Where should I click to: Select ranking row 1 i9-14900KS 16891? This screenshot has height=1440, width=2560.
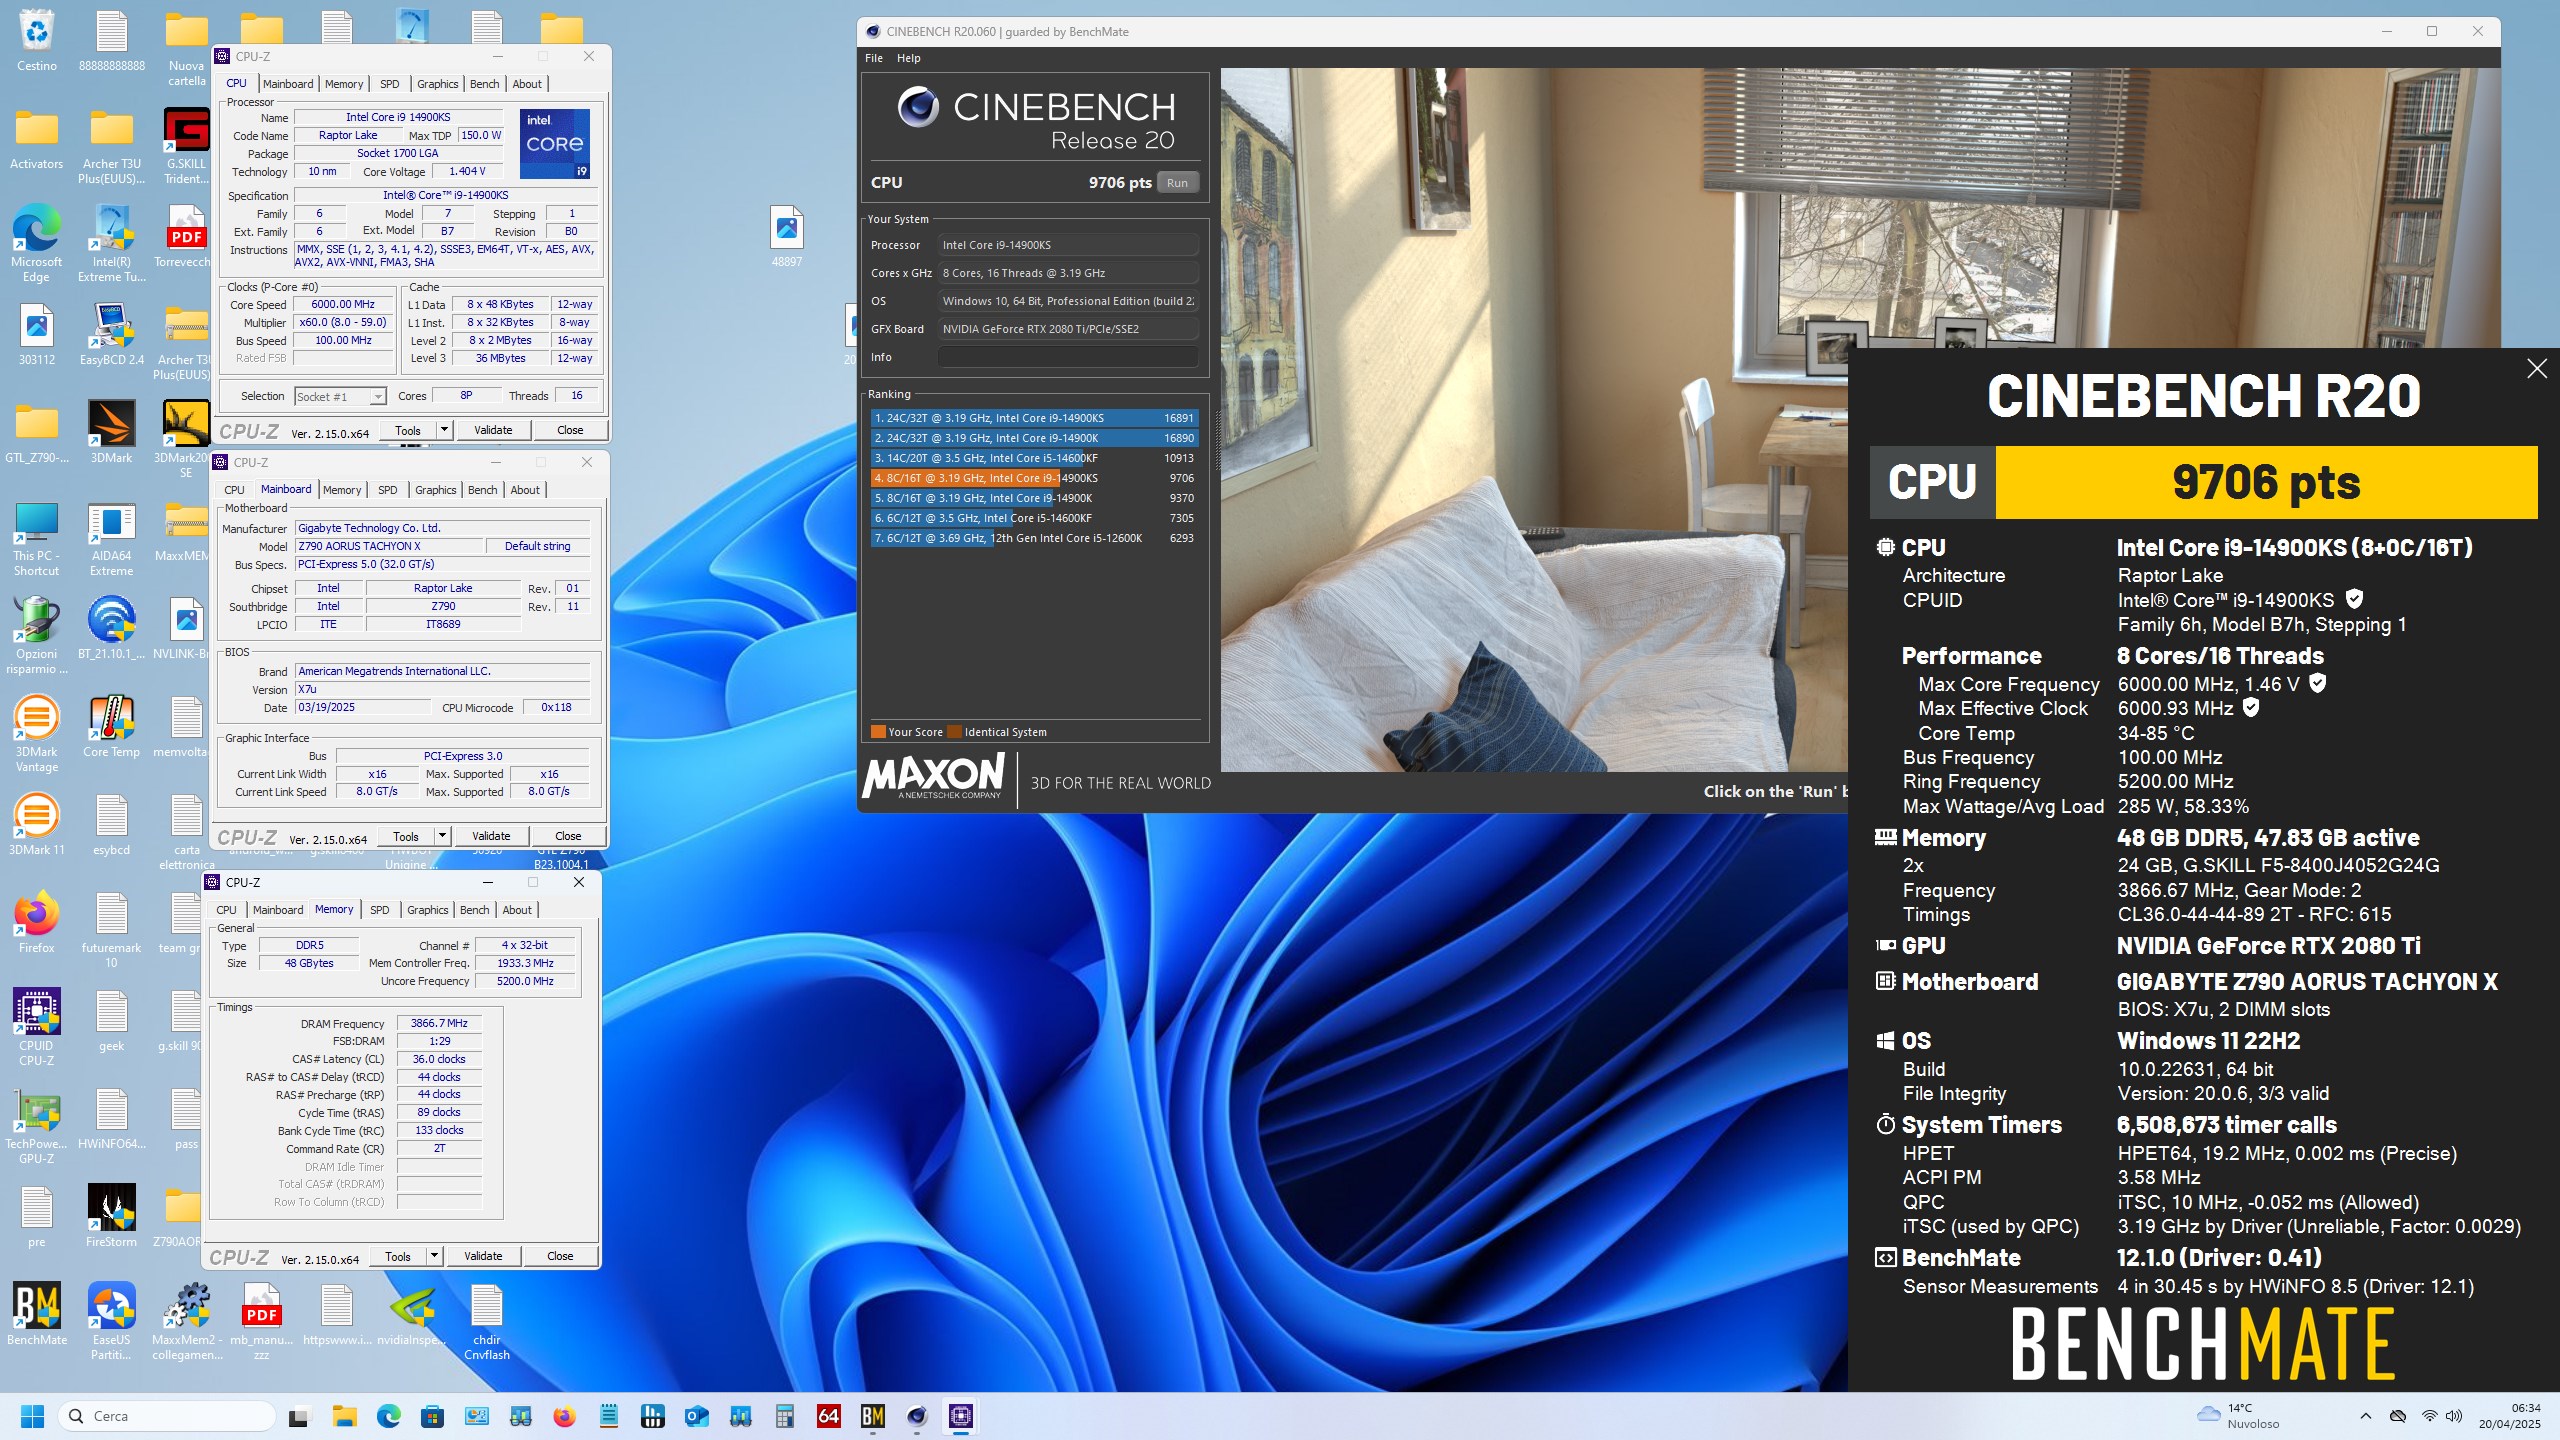click(1034, 418)
